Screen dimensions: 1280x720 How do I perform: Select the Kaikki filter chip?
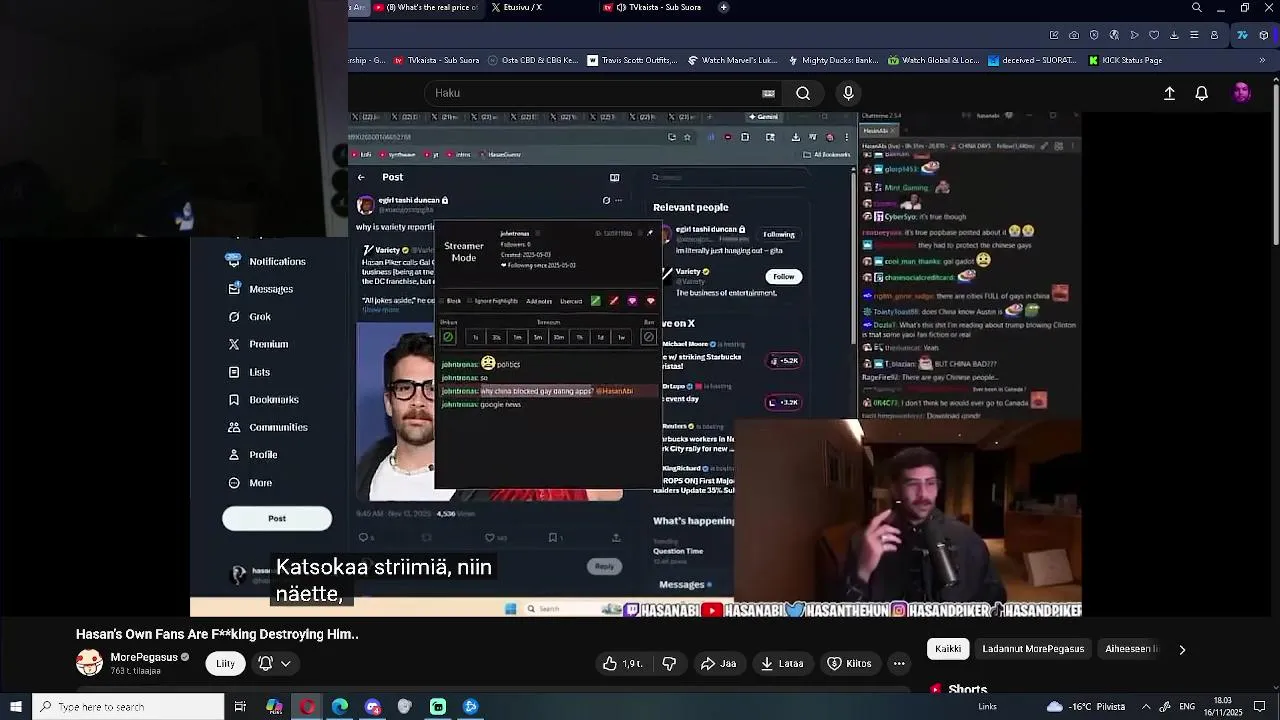[948, 649]
